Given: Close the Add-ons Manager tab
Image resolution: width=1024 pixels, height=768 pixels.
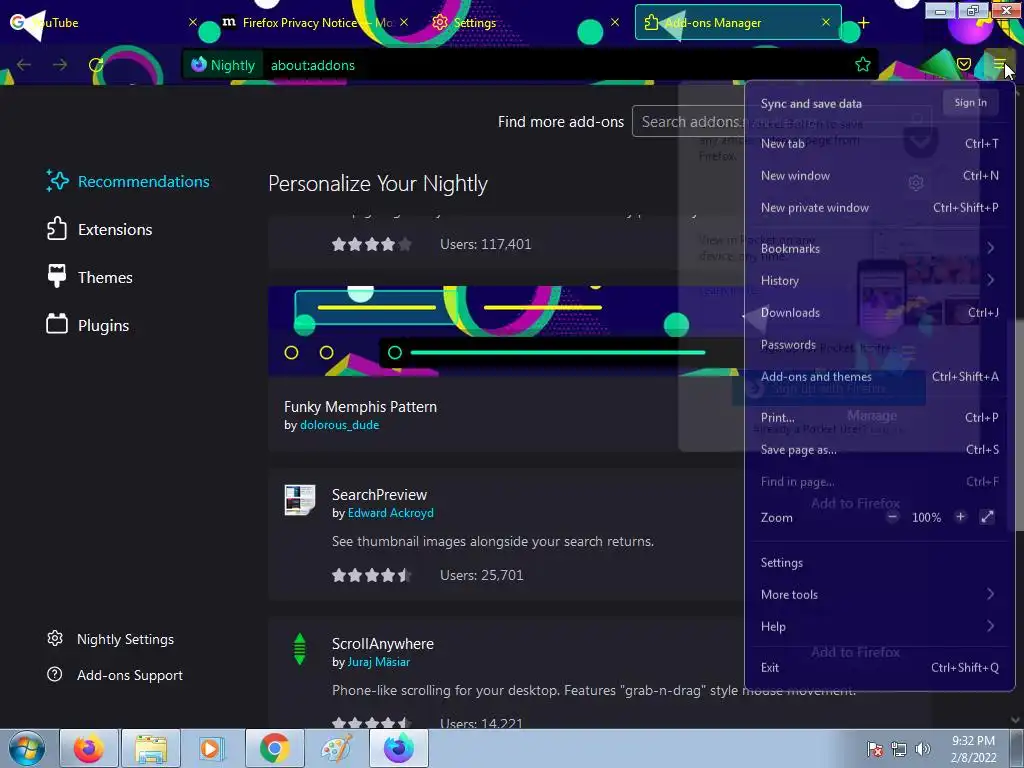Looking at the screenshot, I should tap(826, 22).
